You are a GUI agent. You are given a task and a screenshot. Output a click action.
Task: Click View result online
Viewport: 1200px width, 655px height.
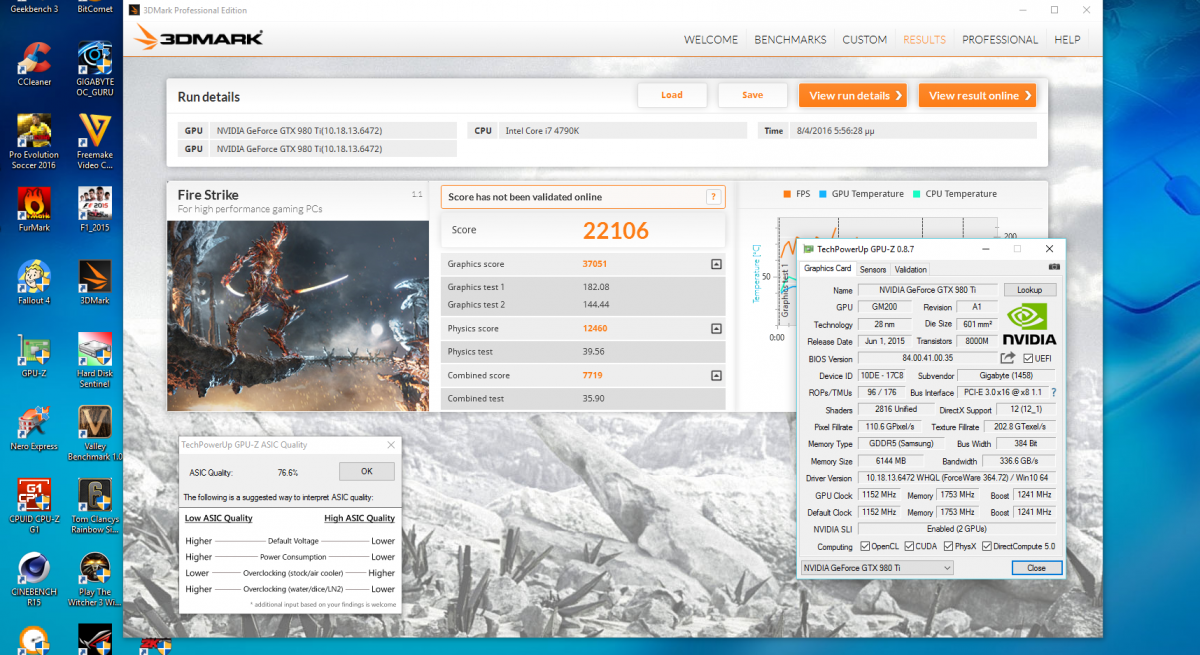[977, 96]
